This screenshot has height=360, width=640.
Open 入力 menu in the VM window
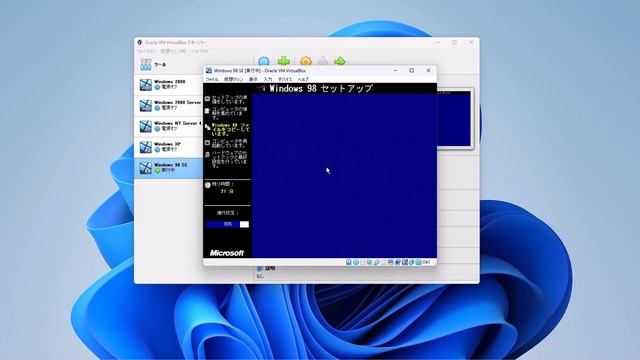[x=268, y=79]
